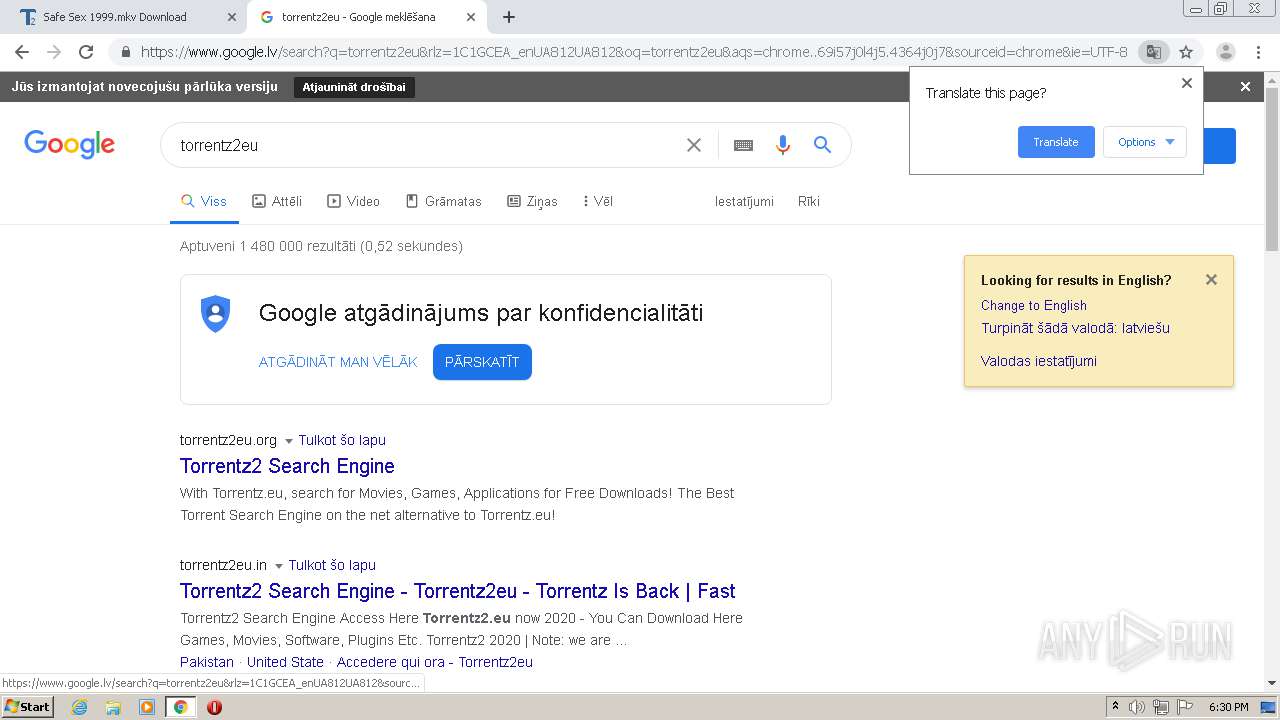
Task: Click the PĀRSKATĪT review button
Action: (x=482, y=362)
